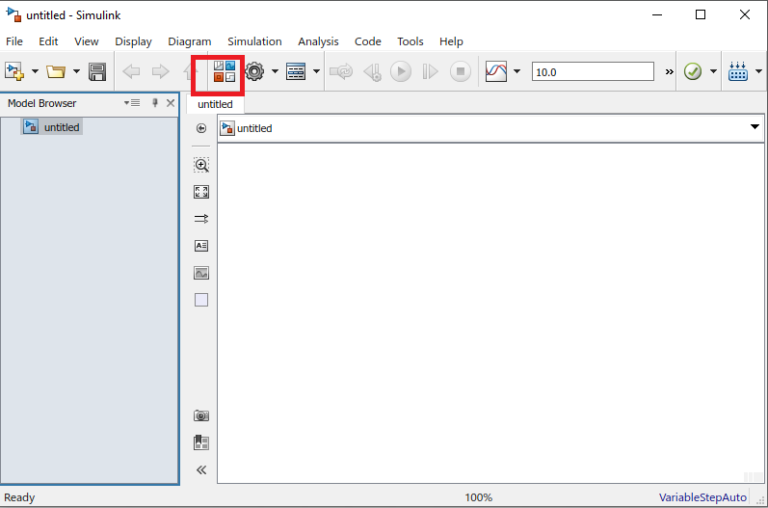
Task: Expand the gear icon dropdown arrow
Action: 275,72
